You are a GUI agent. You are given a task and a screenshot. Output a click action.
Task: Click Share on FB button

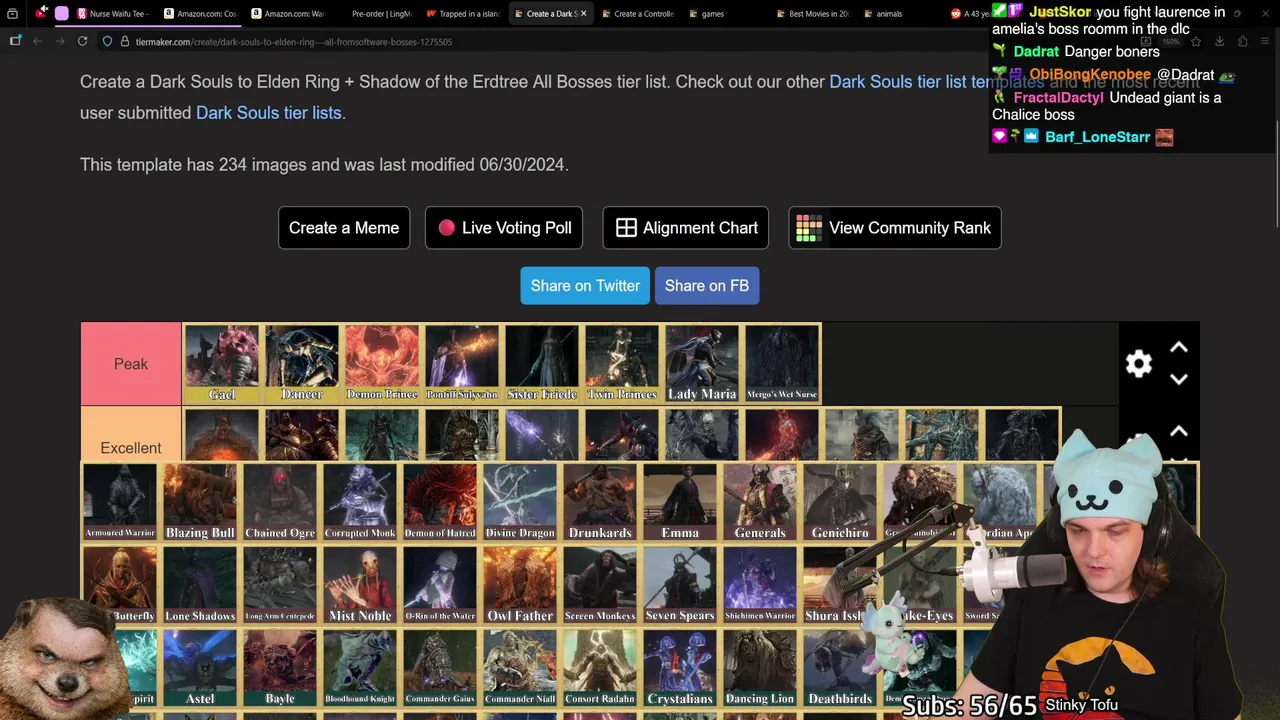coord(707,286)
